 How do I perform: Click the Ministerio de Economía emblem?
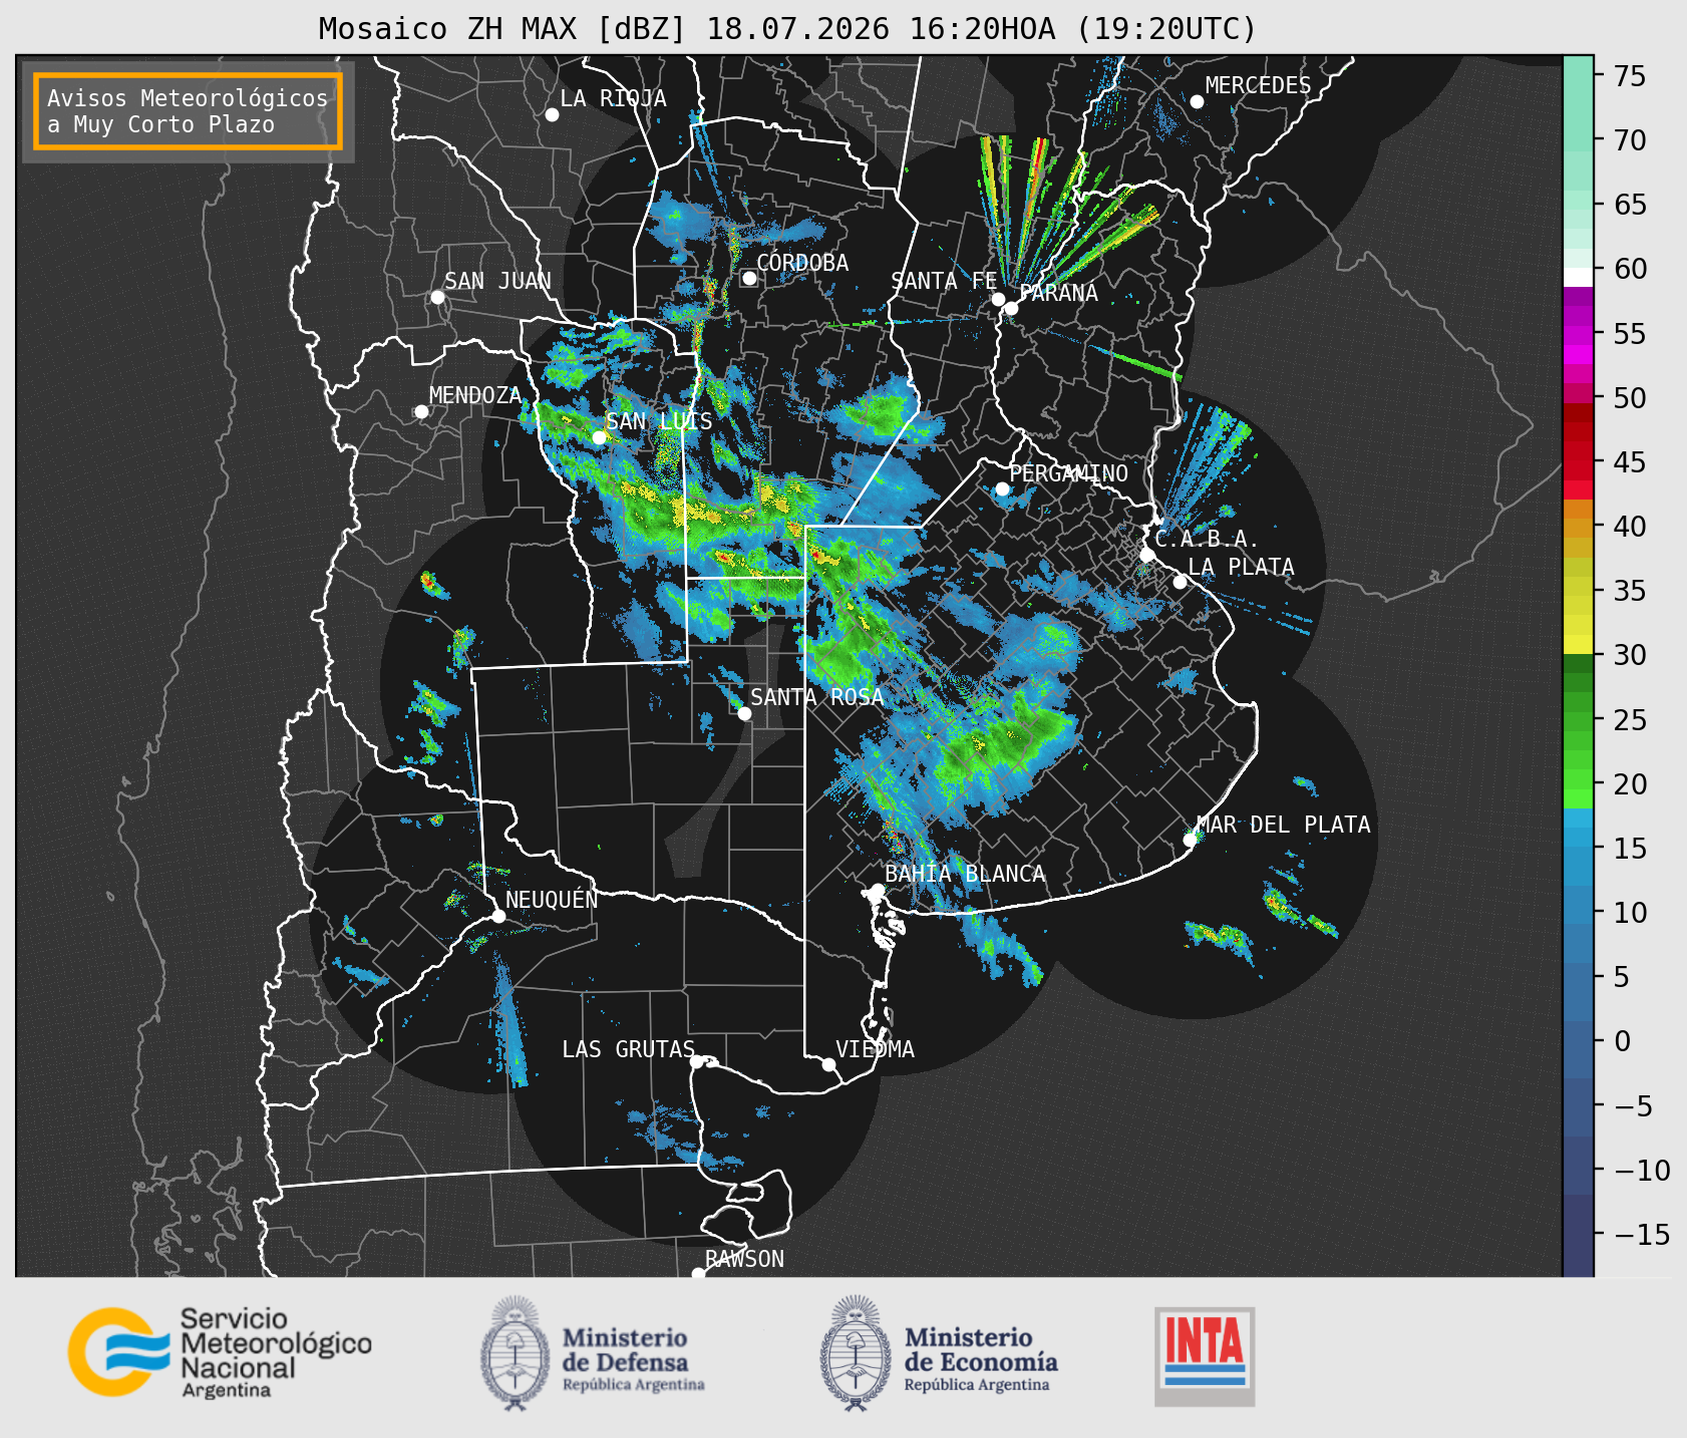(x=855, y=1353)
